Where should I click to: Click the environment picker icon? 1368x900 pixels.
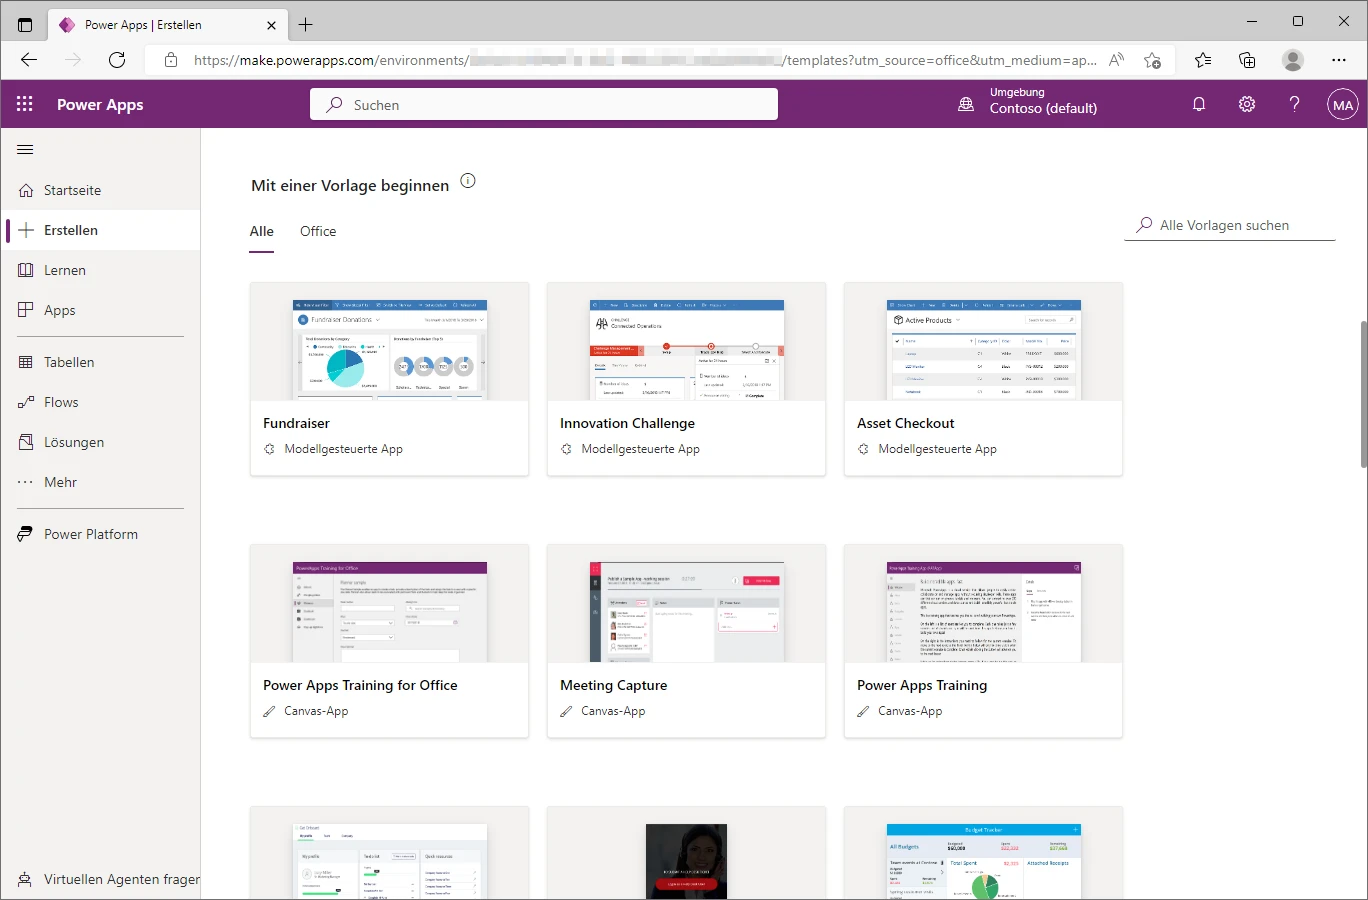pos(966,104)
